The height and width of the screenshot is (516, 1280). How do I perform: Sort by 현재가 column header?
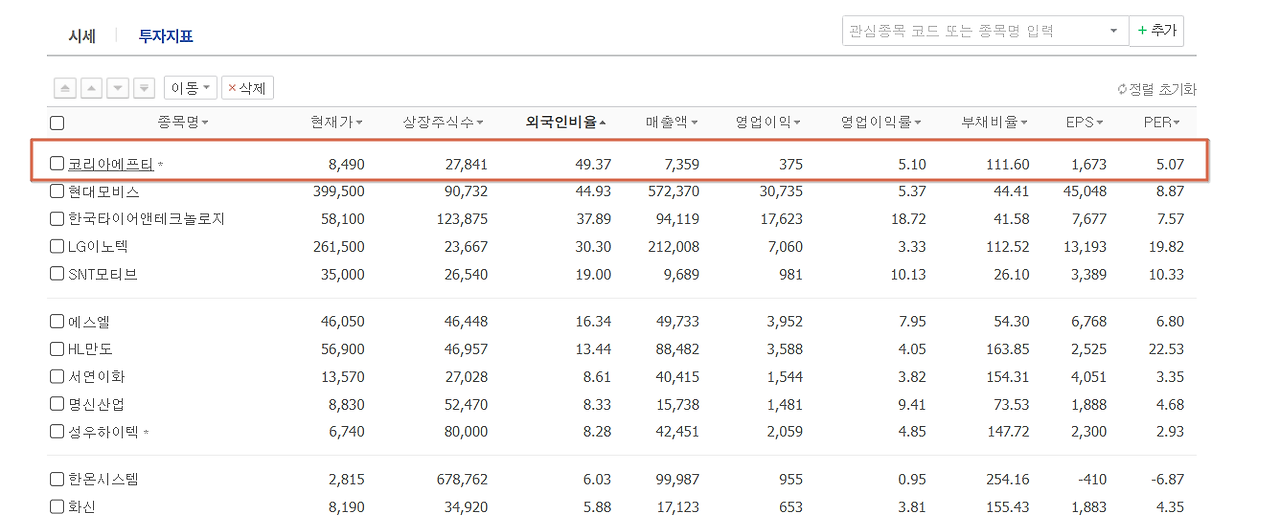[x=337, y=122]
